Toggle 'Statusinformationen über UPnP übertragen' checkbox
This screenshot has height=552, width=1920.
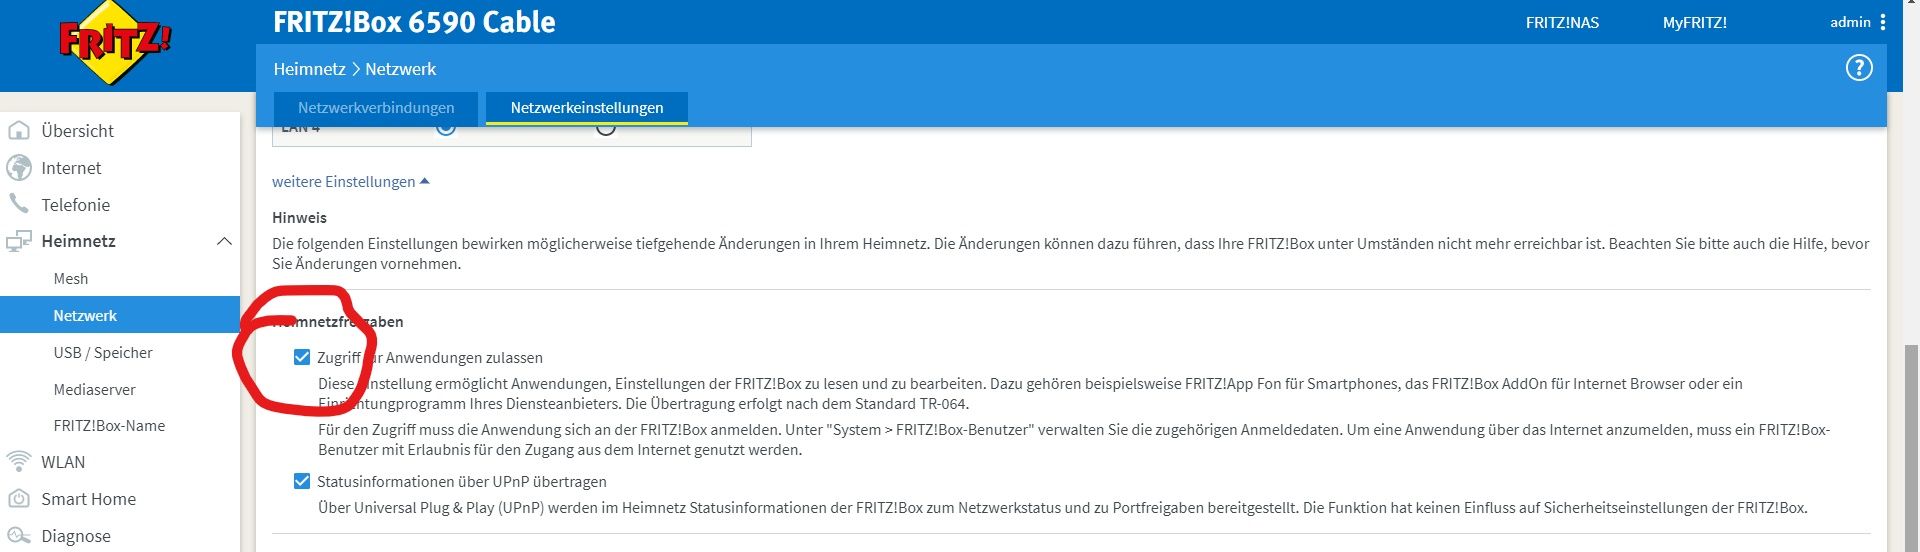coord(302,481)
